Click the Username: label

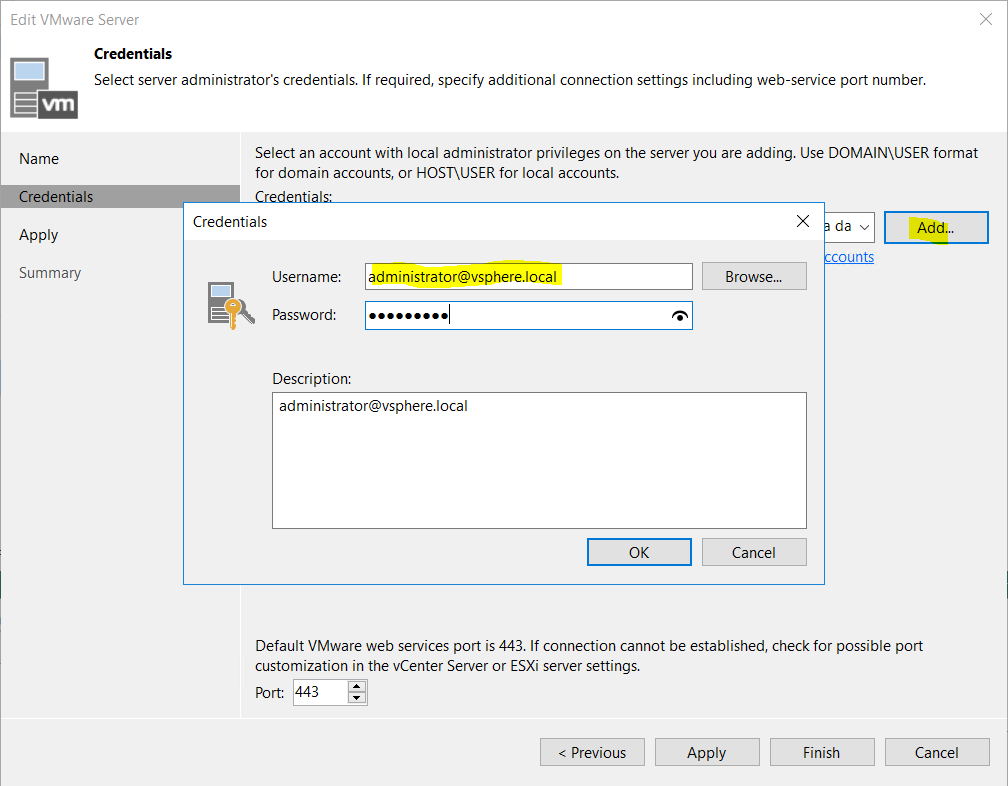click(307, 277)
